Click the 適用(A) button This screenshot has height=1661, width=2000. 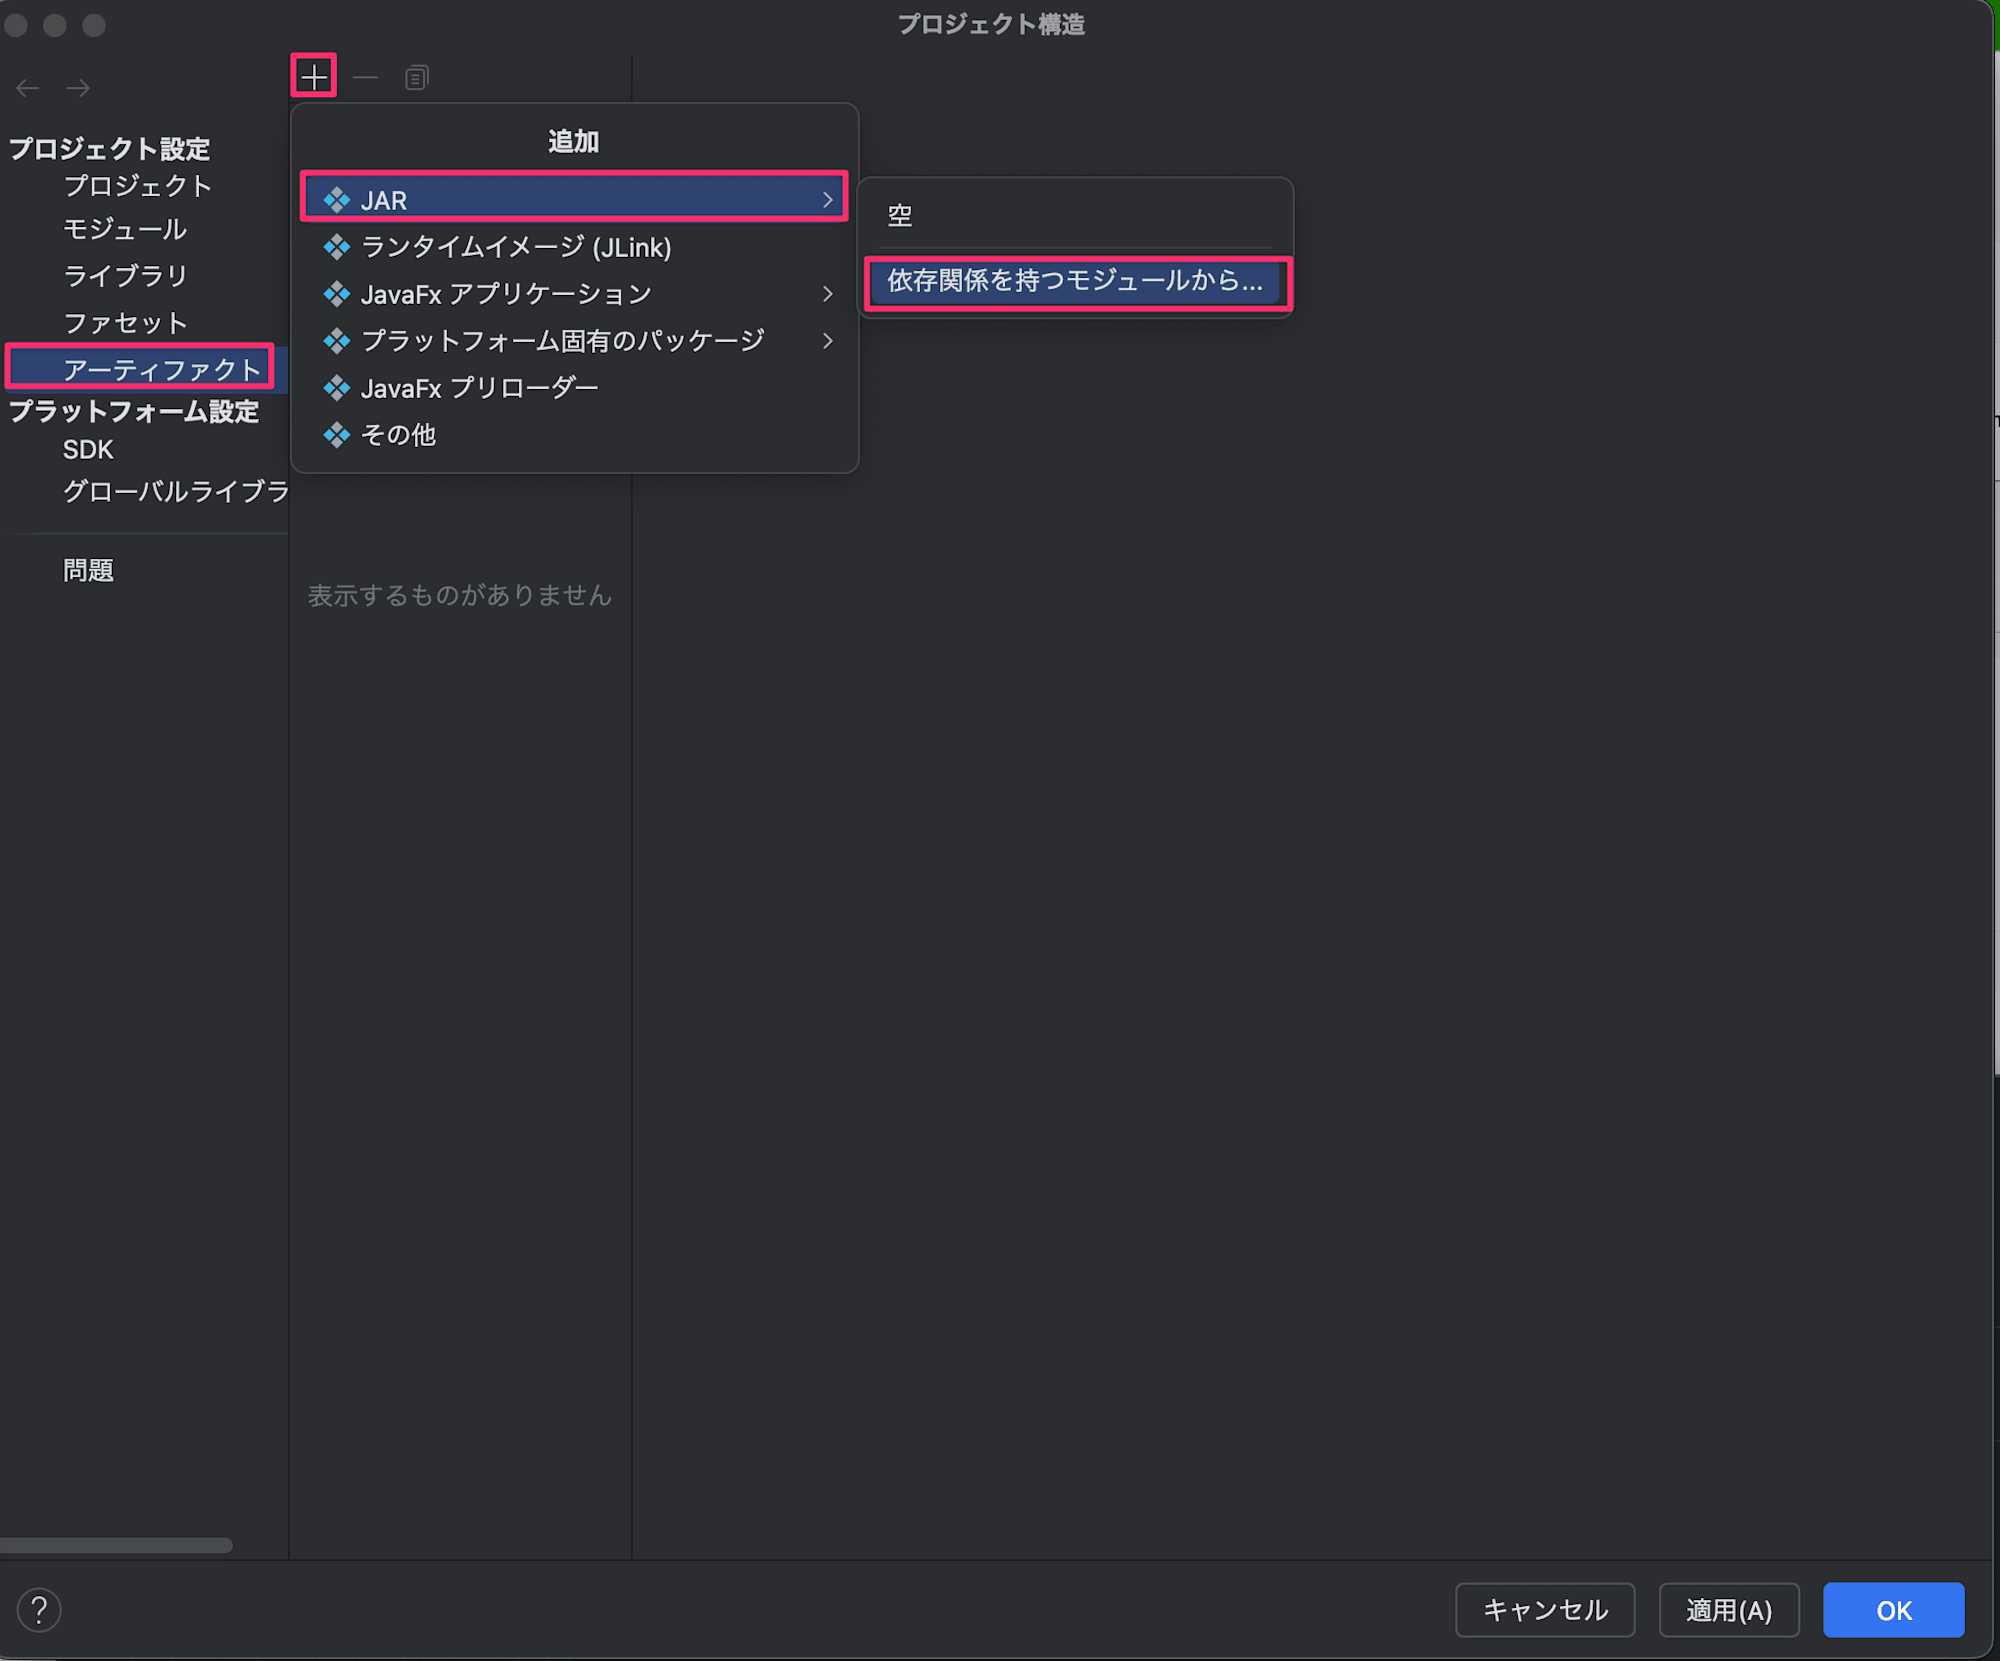click(1729, 1610)
